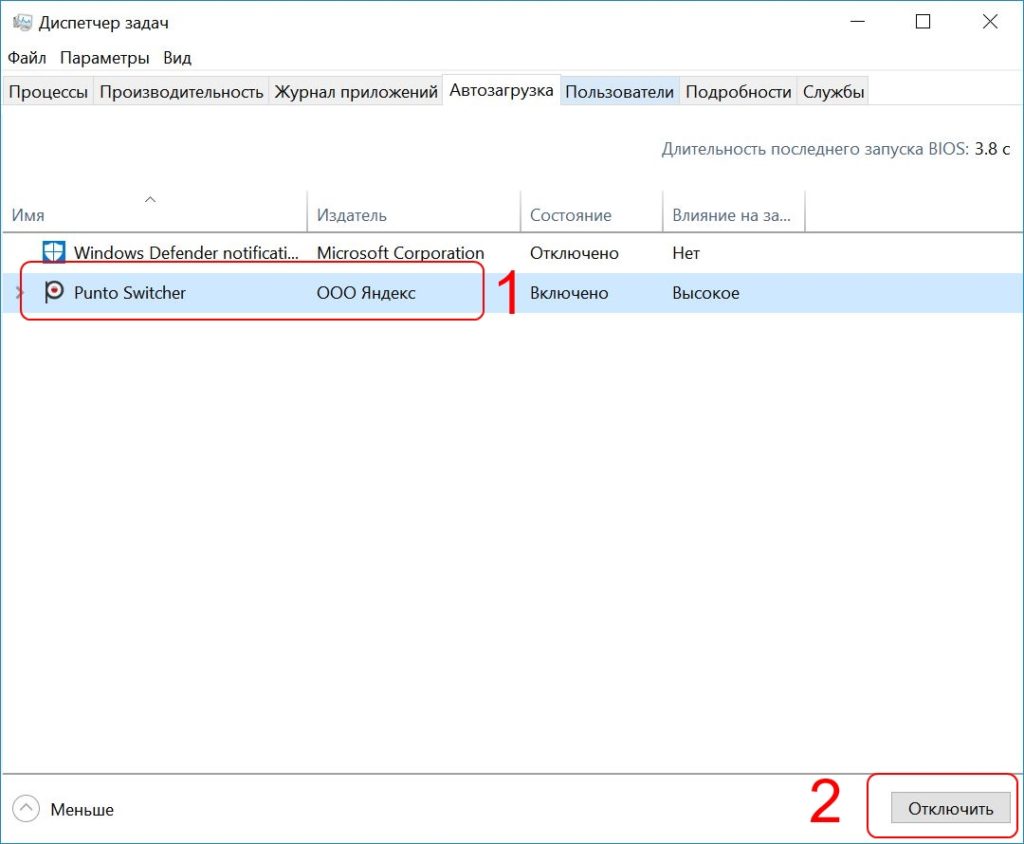The height and width of the screenshot is (844, 1024).
Task: Sort by the Влияние на запуск column
Action: click(x=732, y=214)
